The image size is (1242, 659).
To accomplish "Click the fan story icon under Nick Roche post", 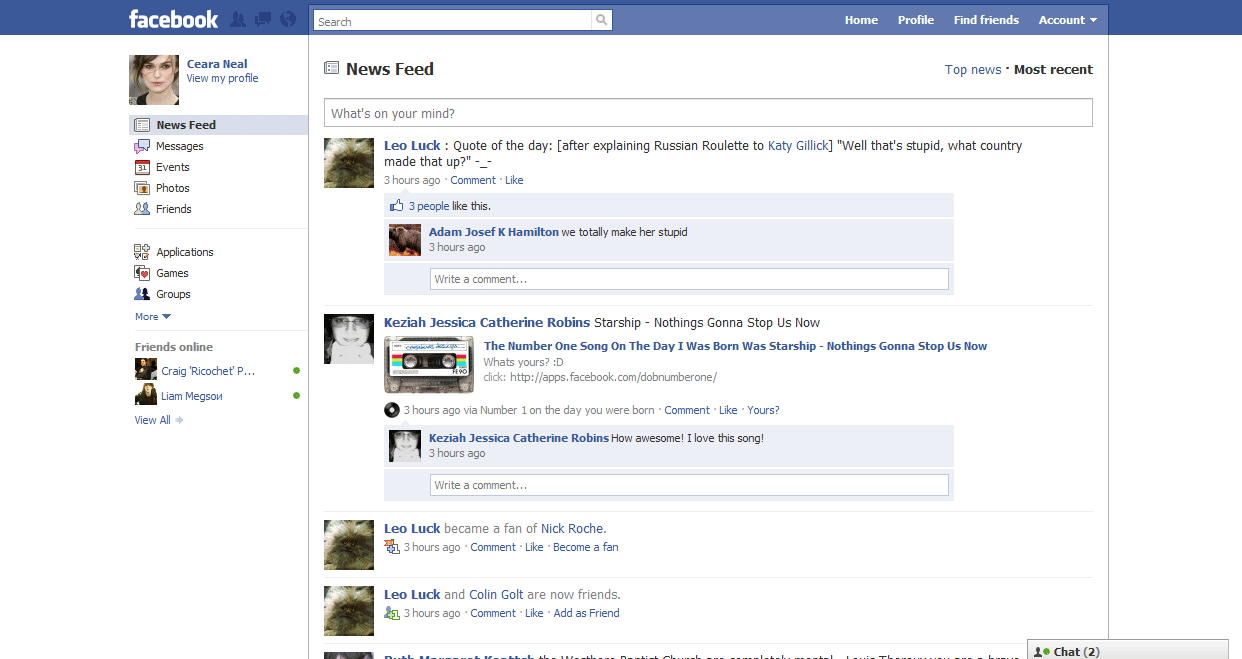I will (x=392, y=547).
